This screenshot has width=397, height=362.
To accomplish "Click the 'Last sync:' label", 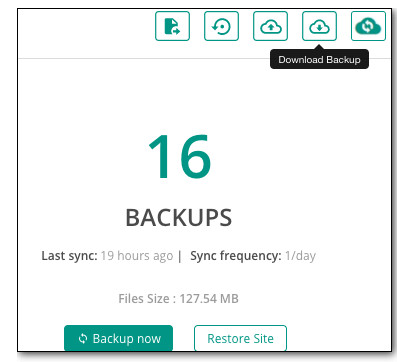I will pos(69,256).
